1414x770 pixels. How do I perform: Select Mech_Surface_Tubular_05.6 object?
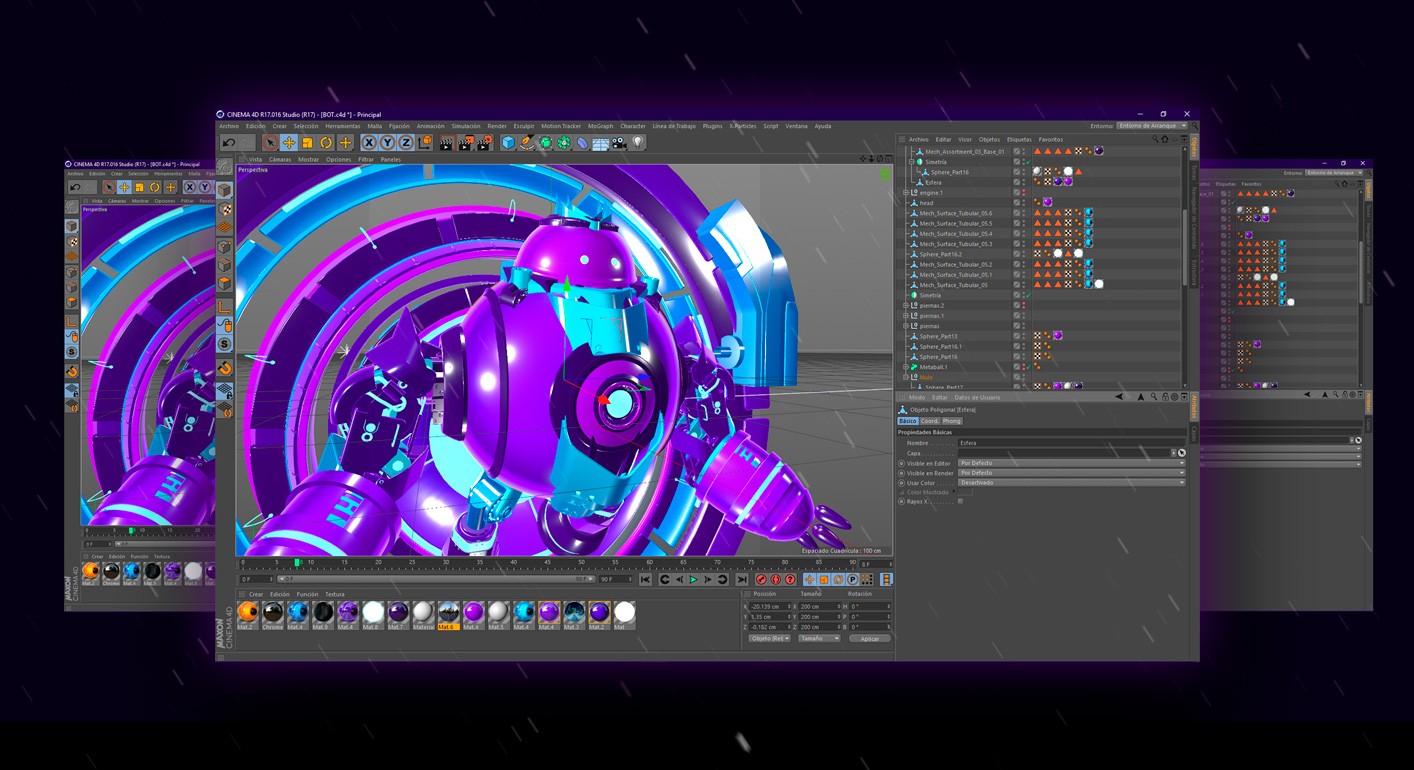click(x=956, y=213)
